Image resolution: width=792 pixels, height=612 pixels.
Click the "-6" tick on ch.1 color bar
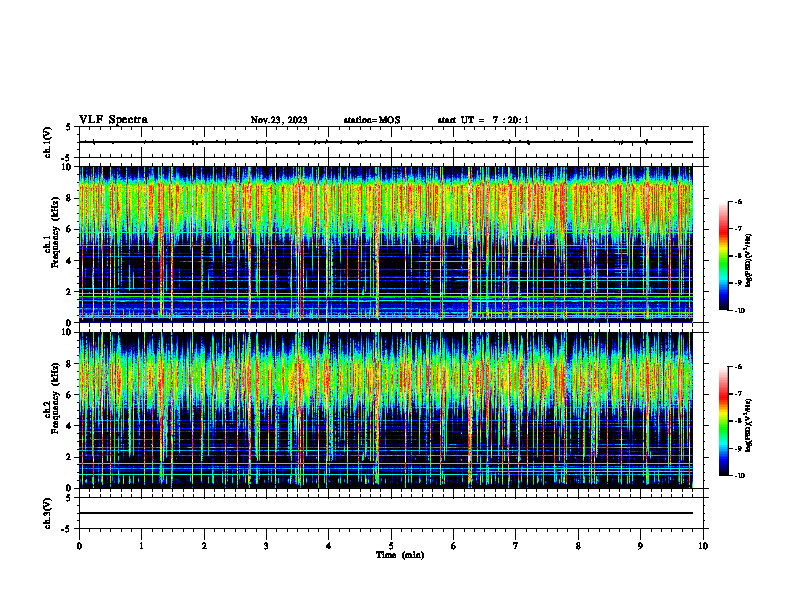738,201
